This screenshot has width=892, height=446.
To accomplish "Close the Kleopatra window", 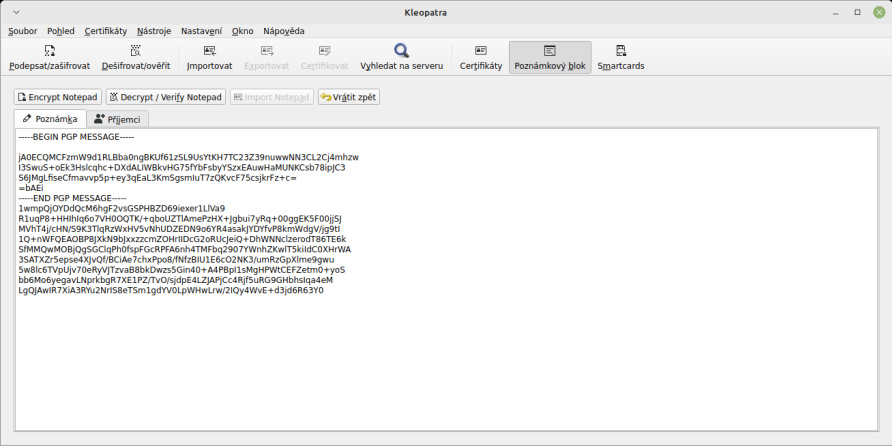I will [878, 13].
